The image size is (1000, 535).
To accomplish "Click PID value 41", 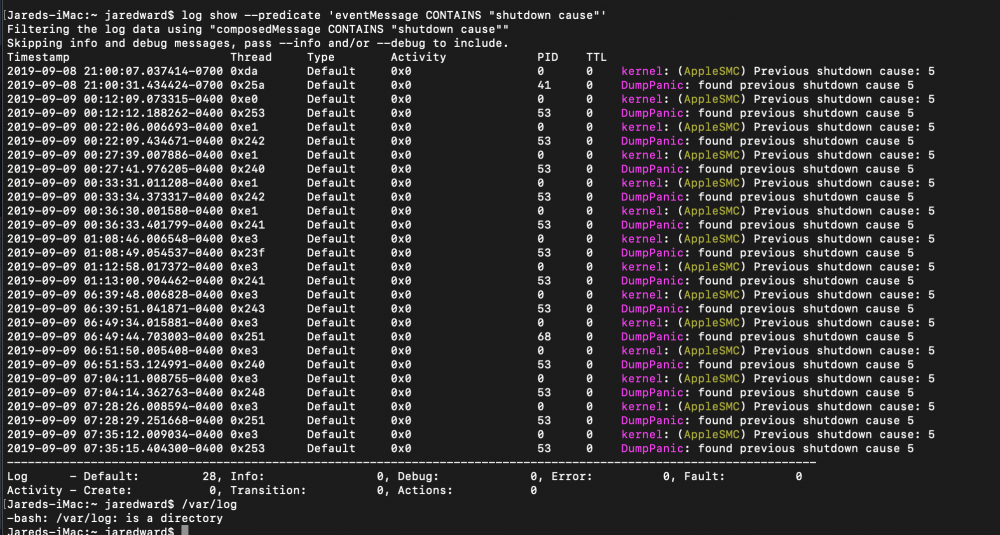I will click(x=545, y=85).
